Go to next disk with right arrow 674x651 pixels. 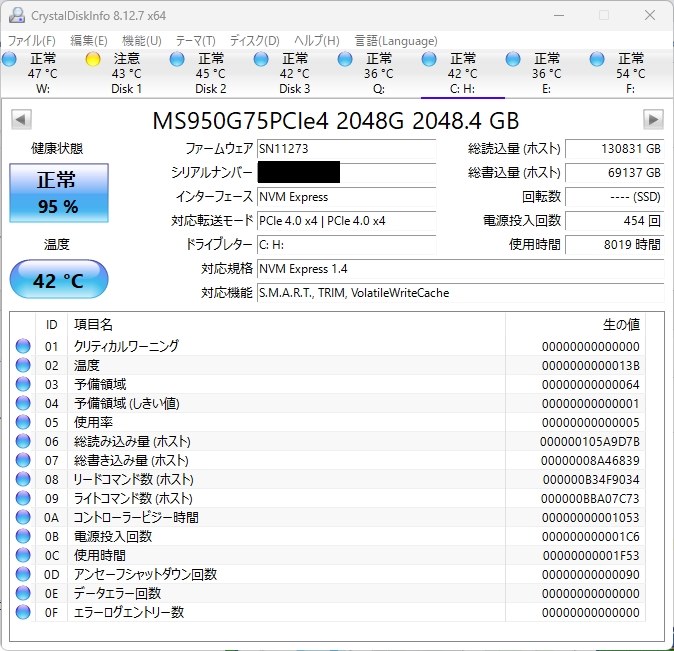tap(653, 120)
